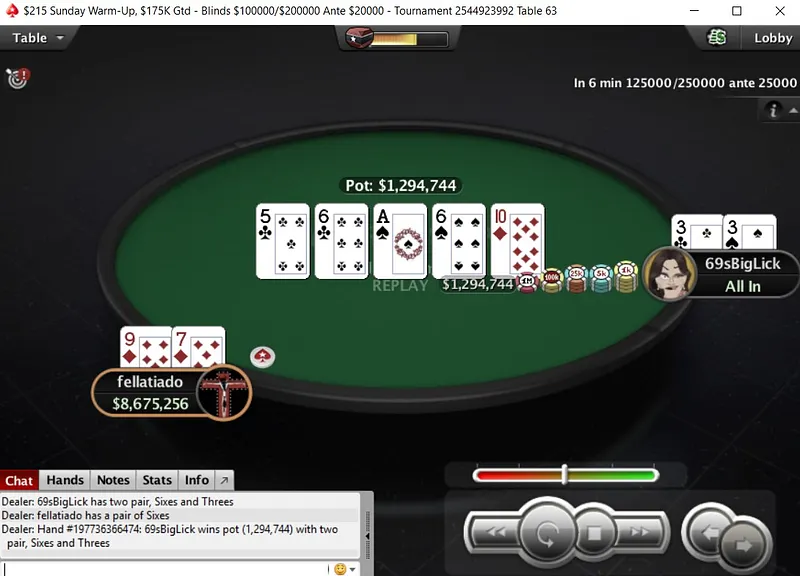Screen dimensions: 800x576
Task: Go to the next hand arrow
Action: [x=744, y=545]
